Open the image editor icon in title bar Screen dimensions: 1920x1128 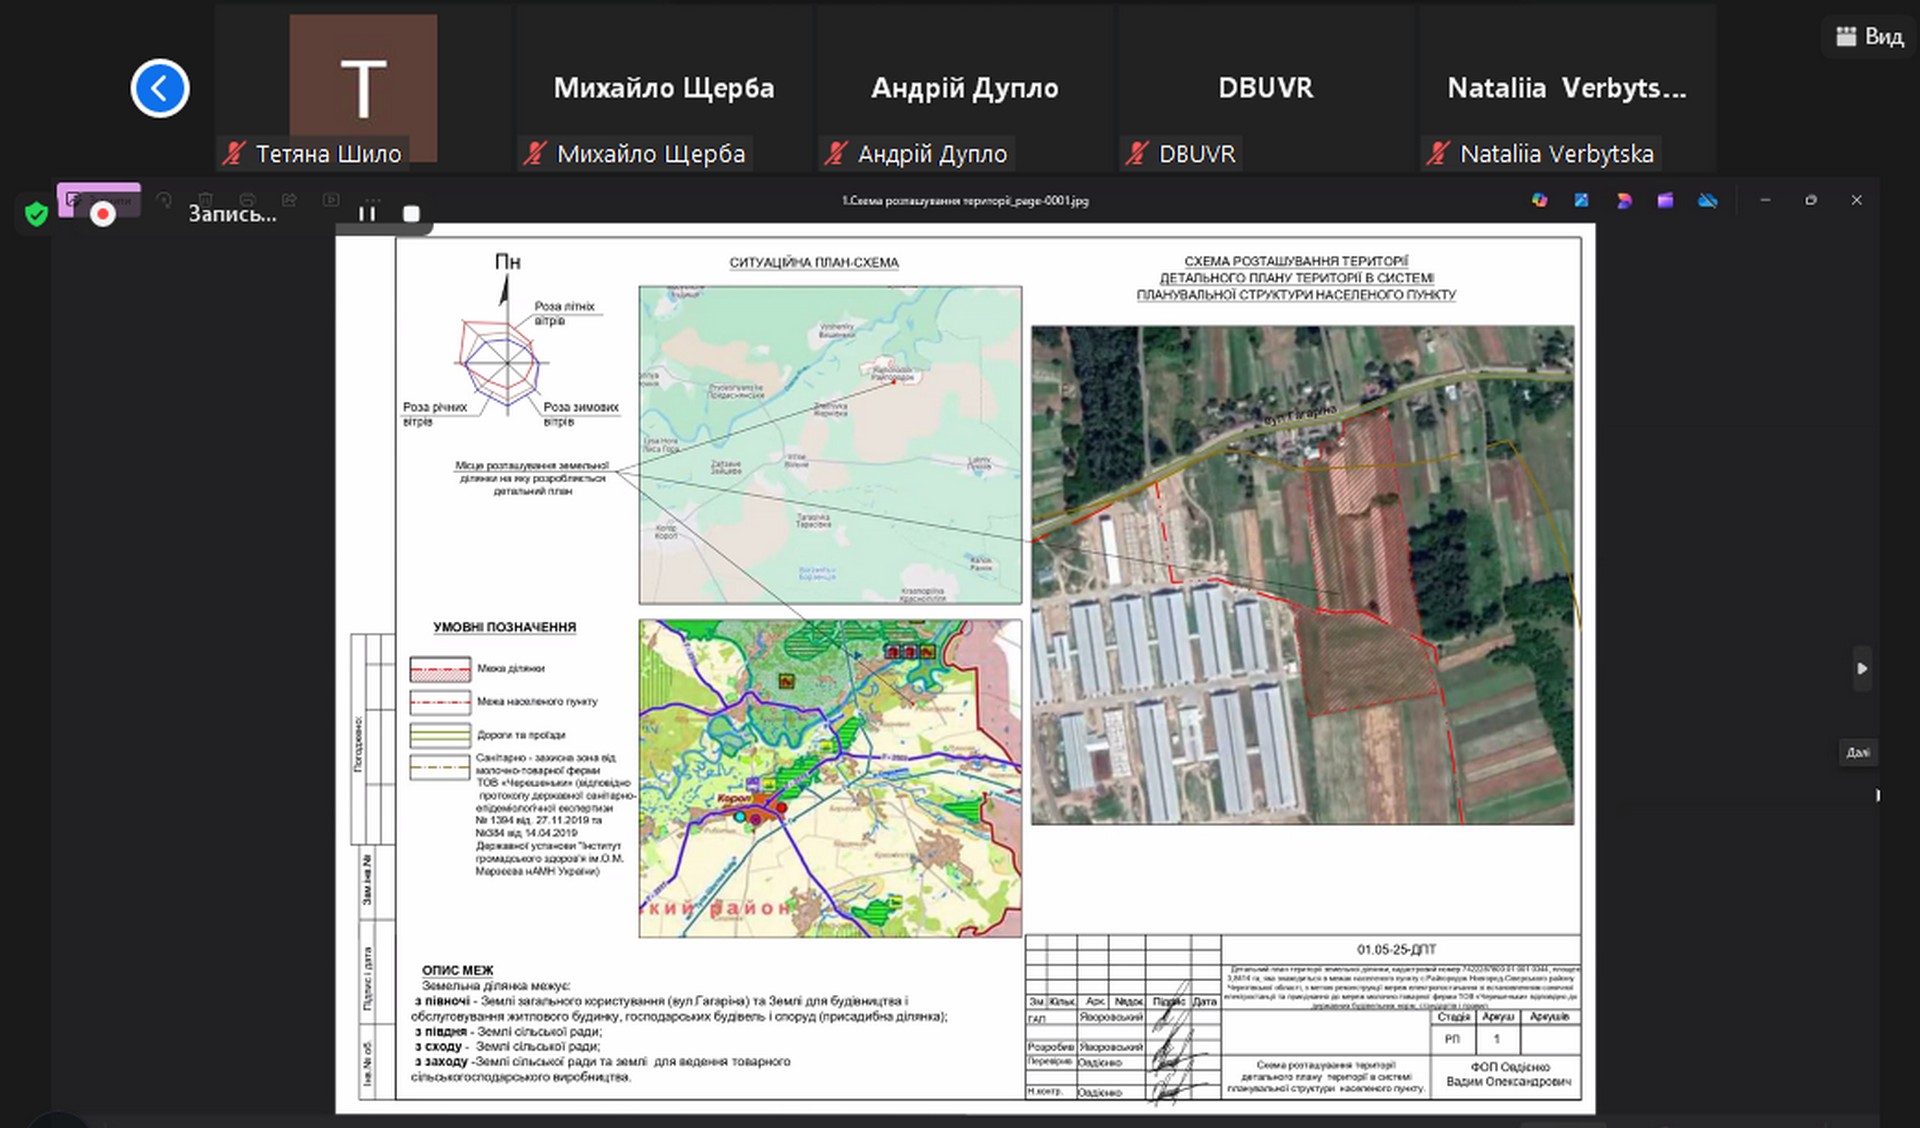(1581, 200)
